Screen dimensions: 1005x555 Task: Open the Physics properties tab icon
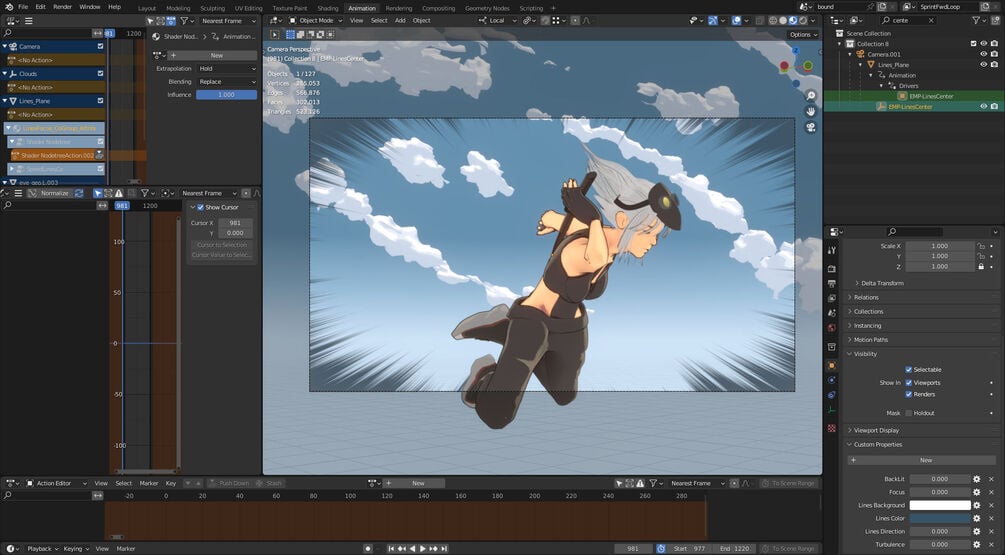click(832, 380)
